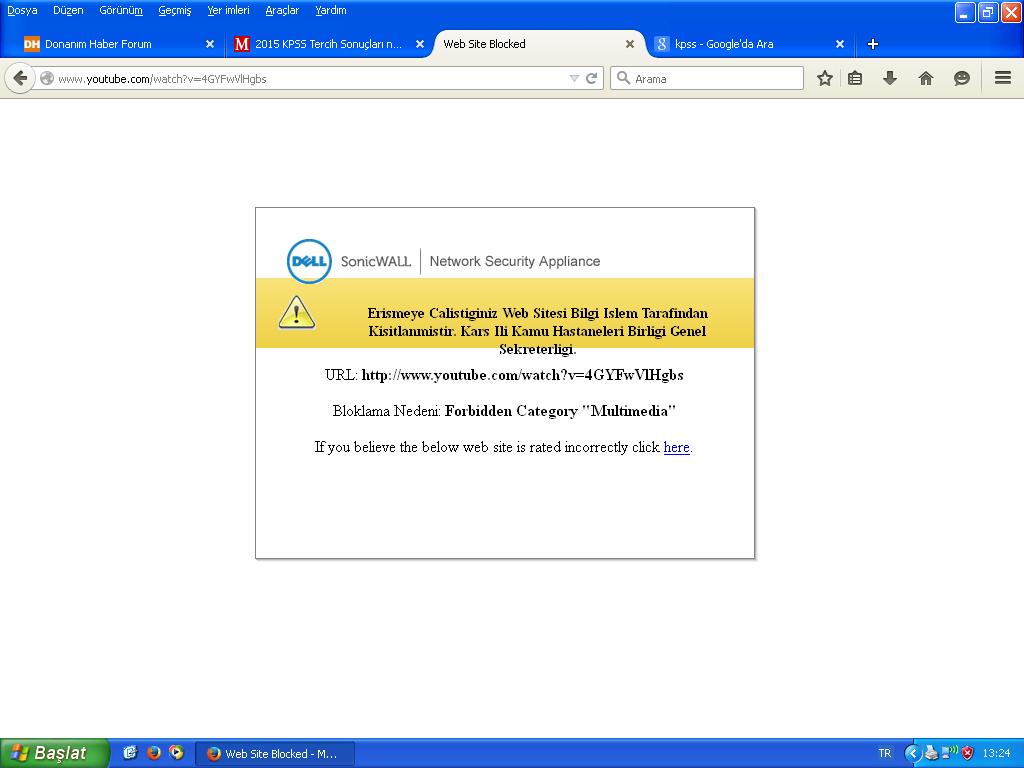Screen dimensions: 1024x768
Task: Minimize the Firefox window
Action: (965, 12)
